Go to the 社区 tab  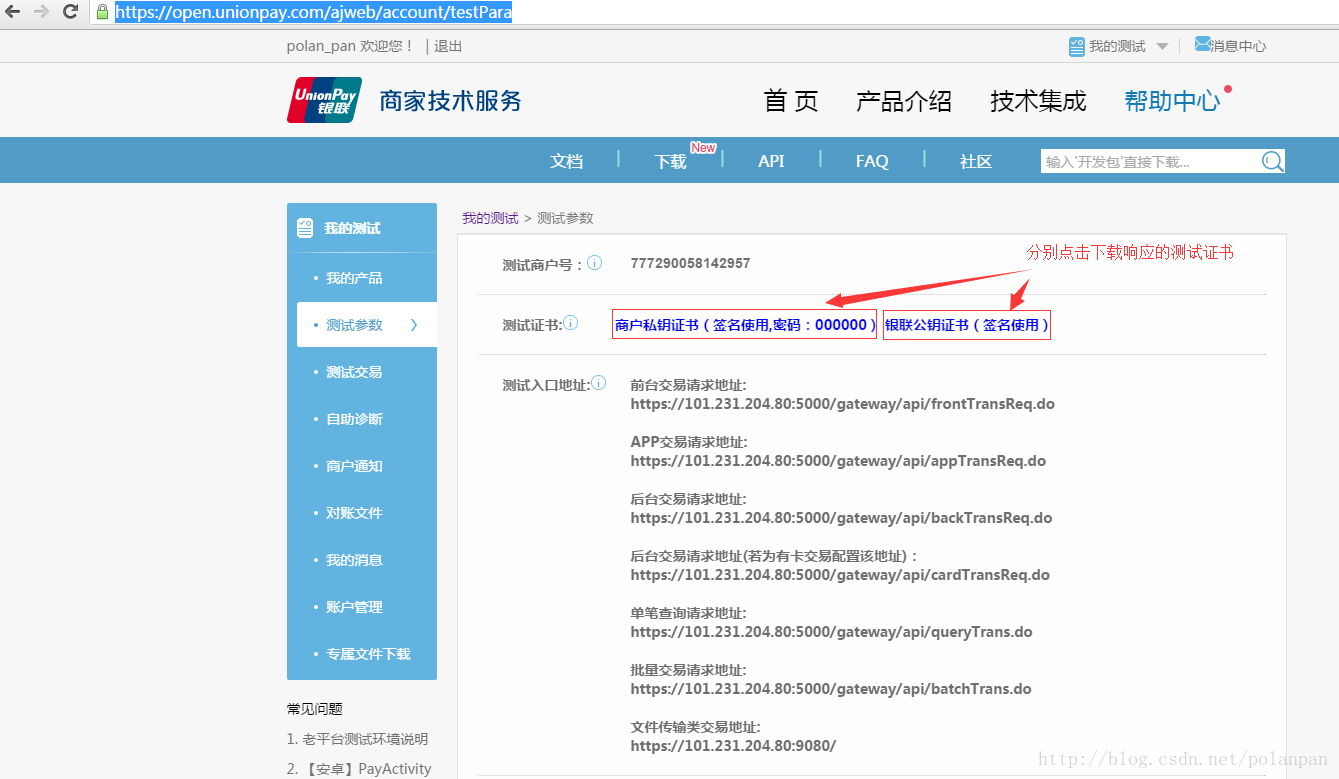pyautogui.click(x=976, y=161)
